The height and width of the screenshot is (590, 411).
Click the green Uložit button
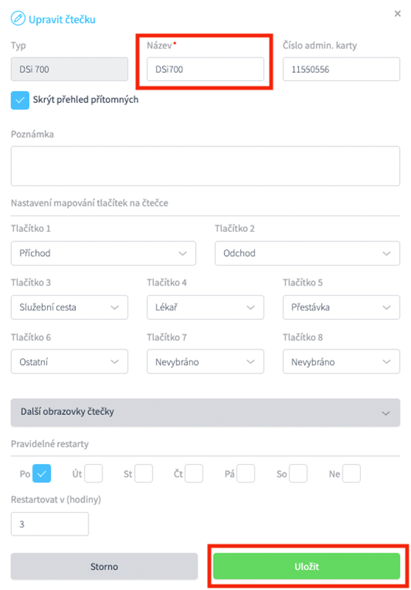[x=307, y=566]
